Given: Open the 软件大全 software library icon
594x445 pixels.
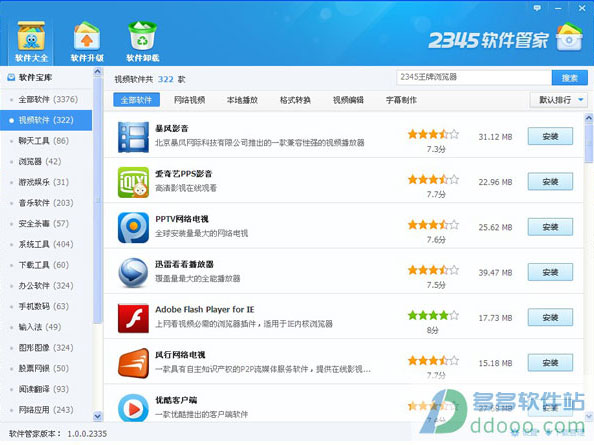Looking at the screenshot, I should (x=31, y=42).
